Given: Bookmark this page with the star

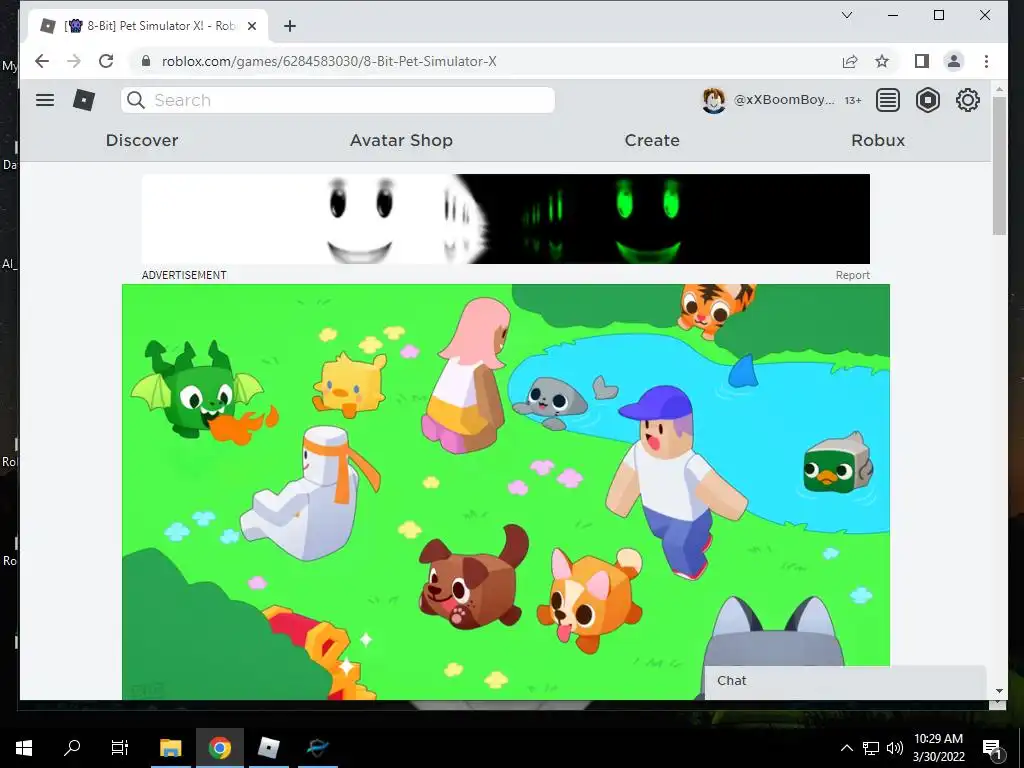Looking at the screenshot, I should coord(882,61).
